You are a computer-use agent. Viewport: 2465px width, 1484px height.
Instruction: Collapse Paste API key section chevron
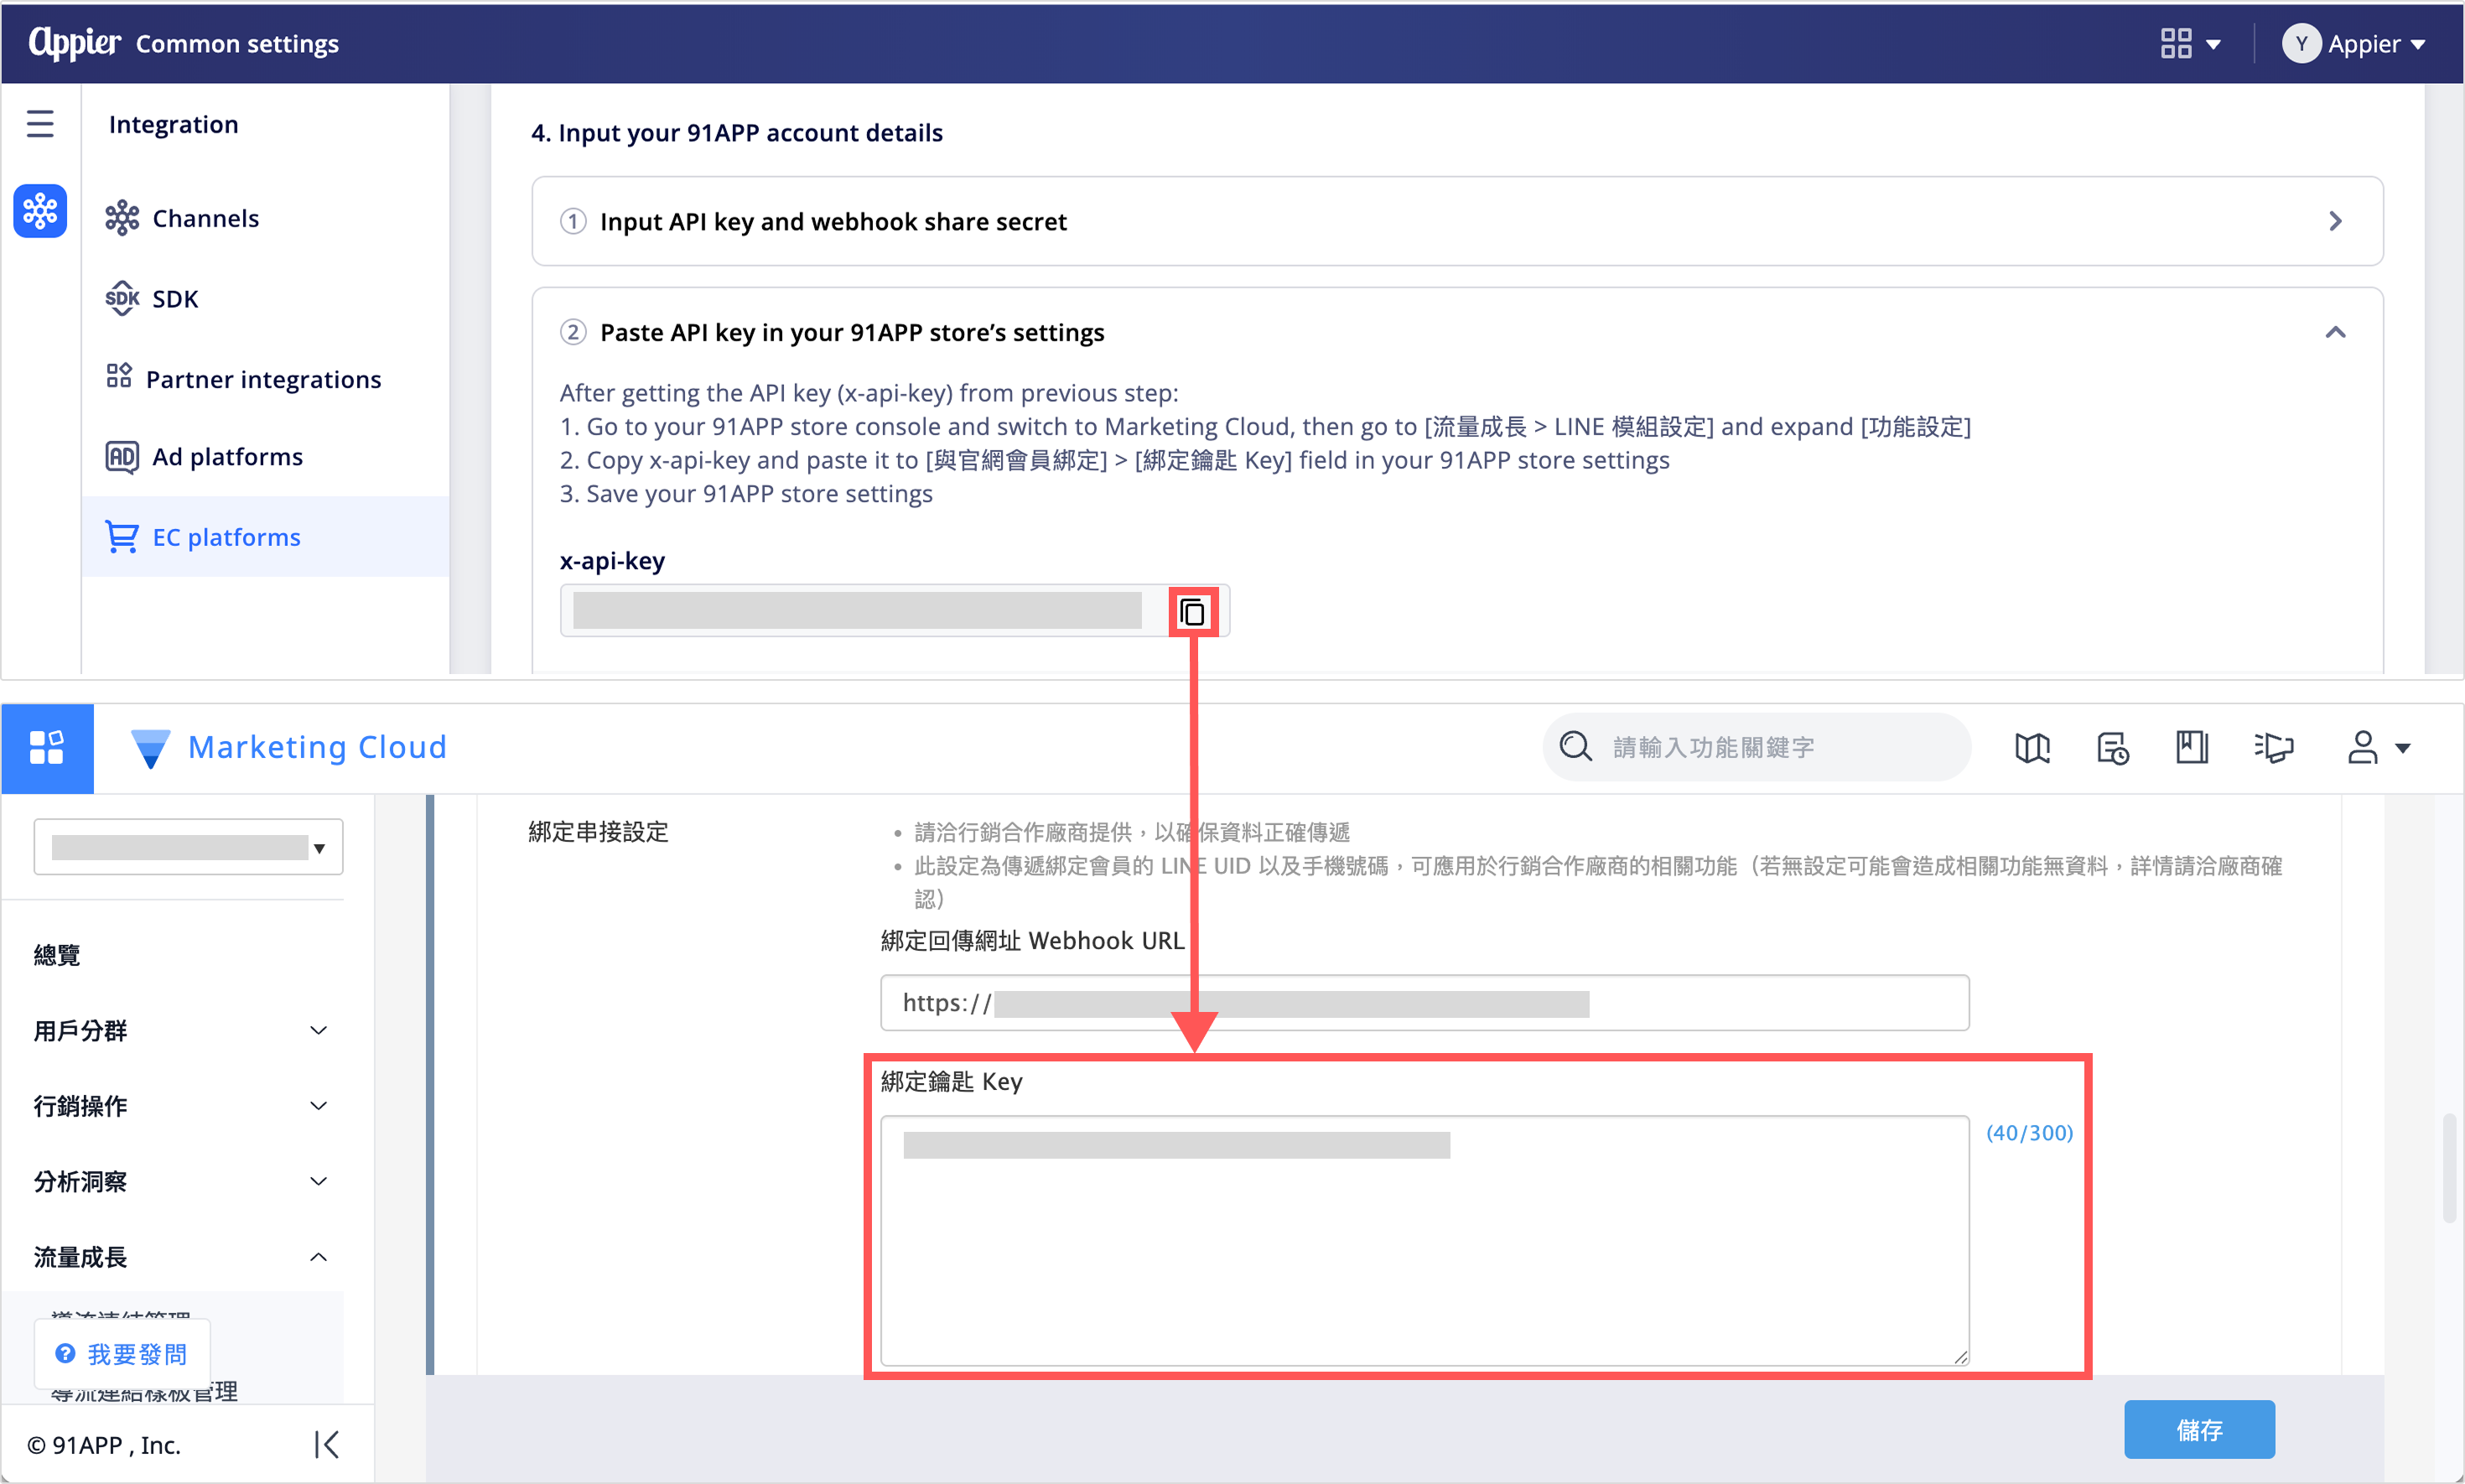pos(2334,333)
